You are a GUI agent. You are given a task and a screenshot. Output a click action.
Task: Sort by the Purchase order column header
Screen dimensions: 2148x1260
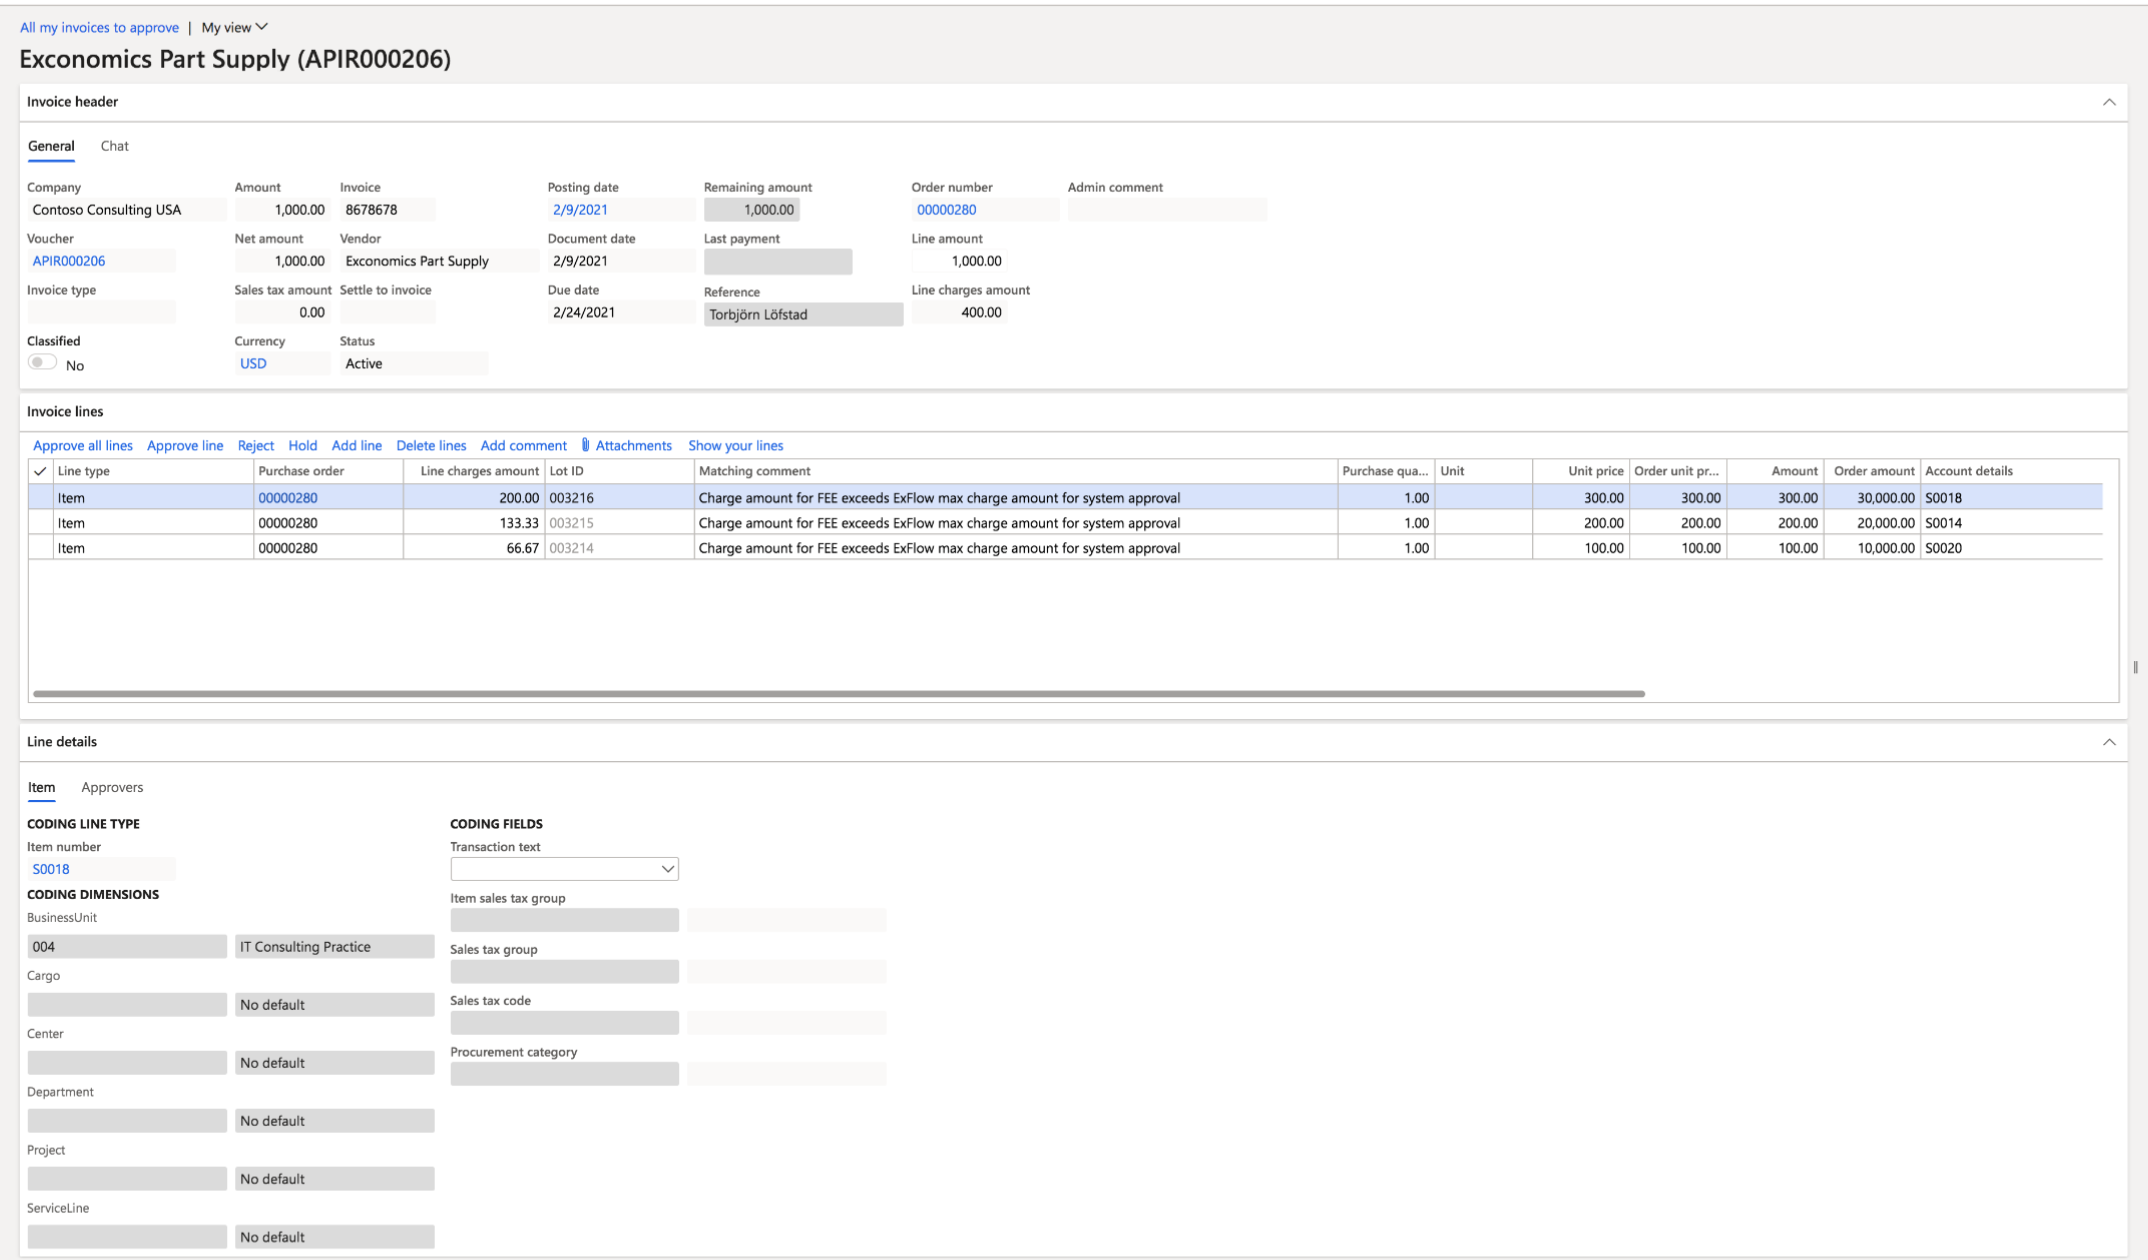(x=328, y=471)
